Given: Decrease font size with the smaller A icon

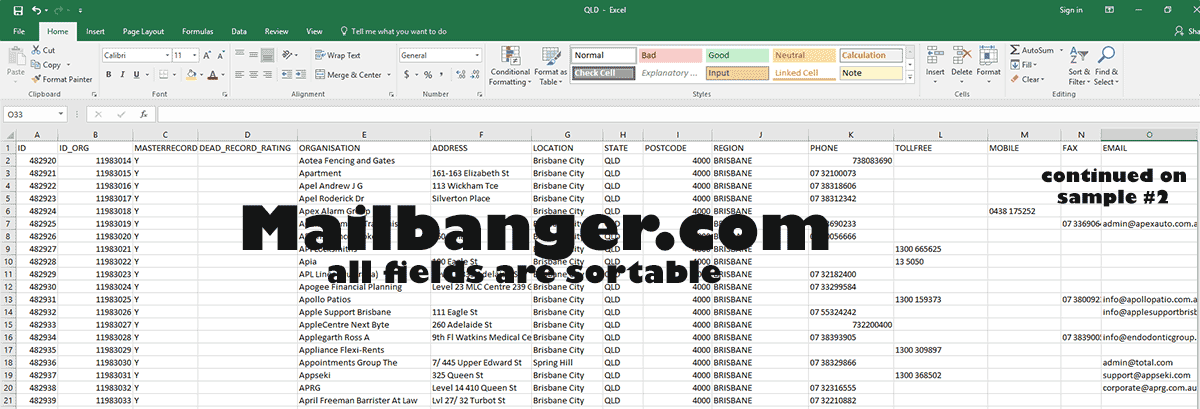Looking at the screenshot, I should coord(220,55).
